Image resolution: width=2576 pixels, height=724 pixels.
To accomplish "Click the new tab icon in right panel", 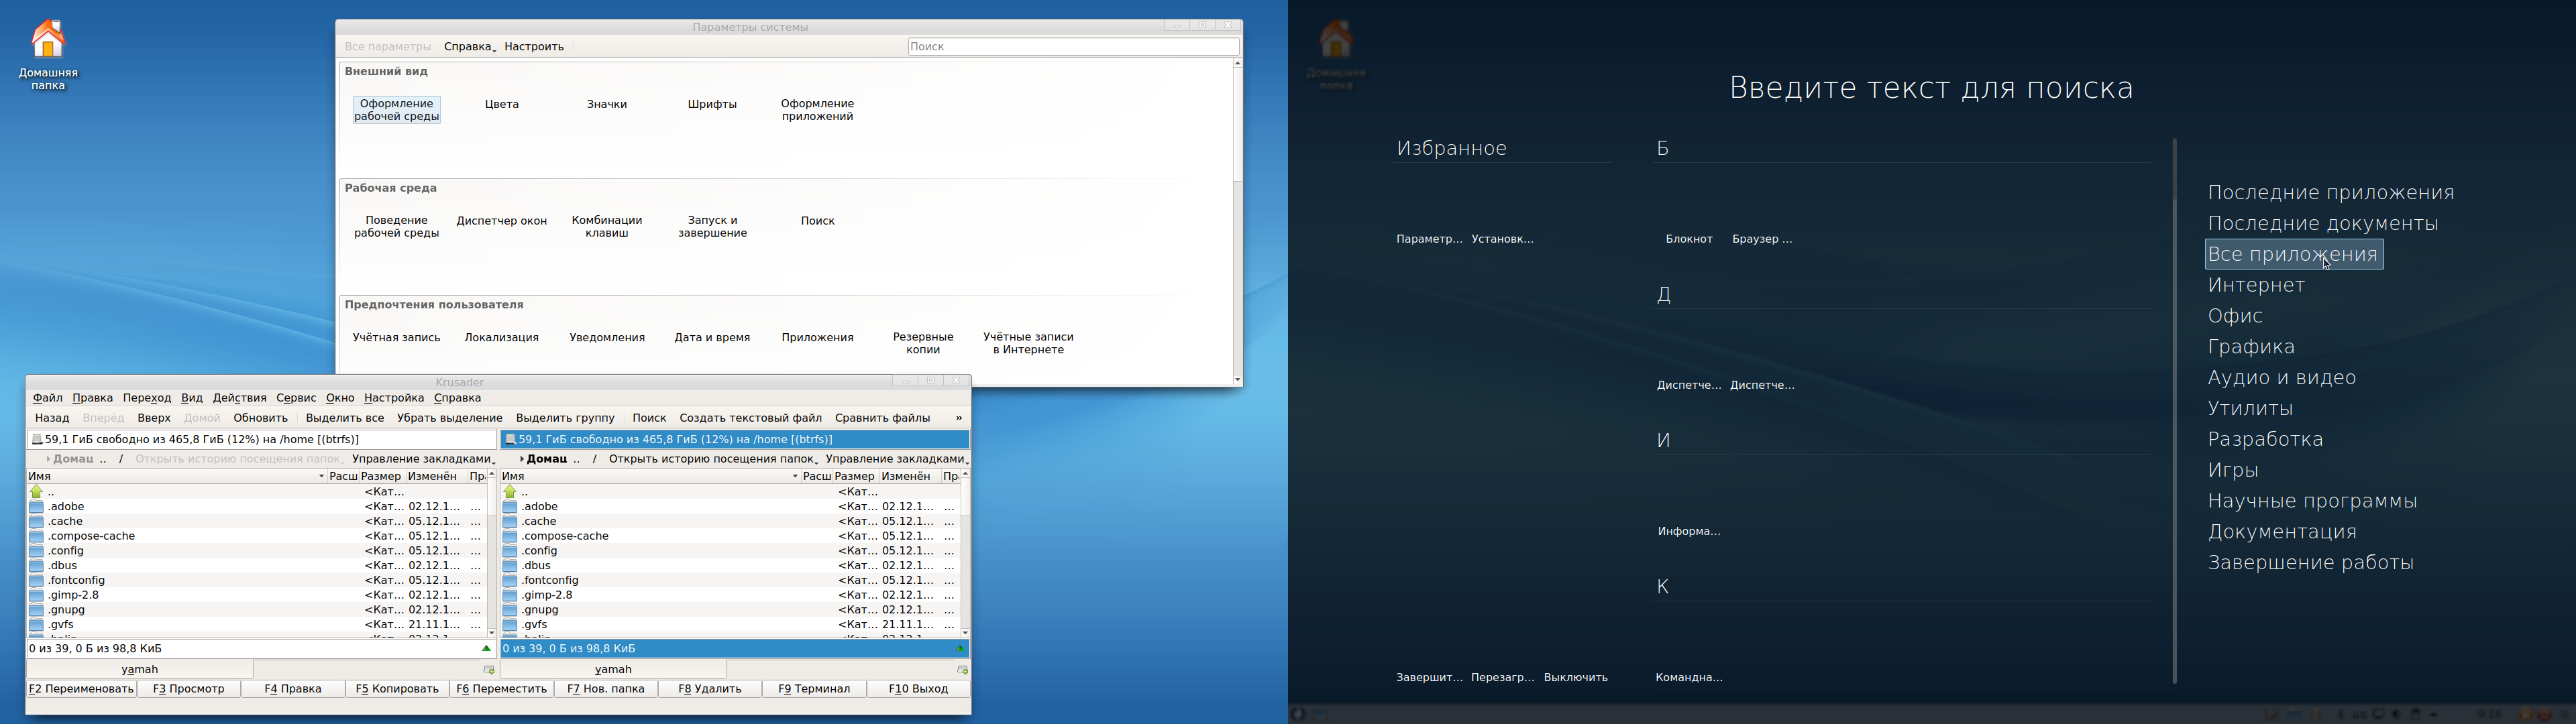I will click(962, 670).
